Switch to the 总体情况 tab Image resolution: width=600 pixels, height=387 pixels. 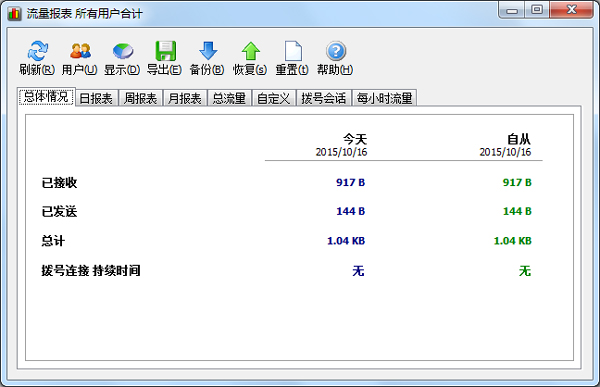[x=46, y=97]
